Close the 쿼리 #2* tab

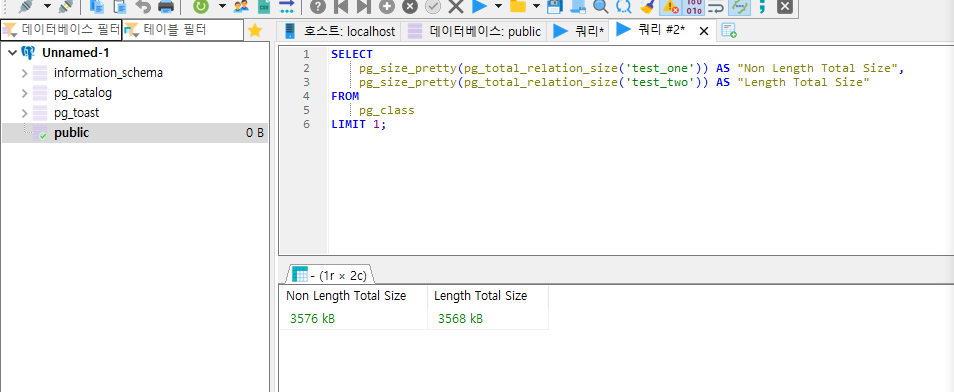(x=703, y=31)
